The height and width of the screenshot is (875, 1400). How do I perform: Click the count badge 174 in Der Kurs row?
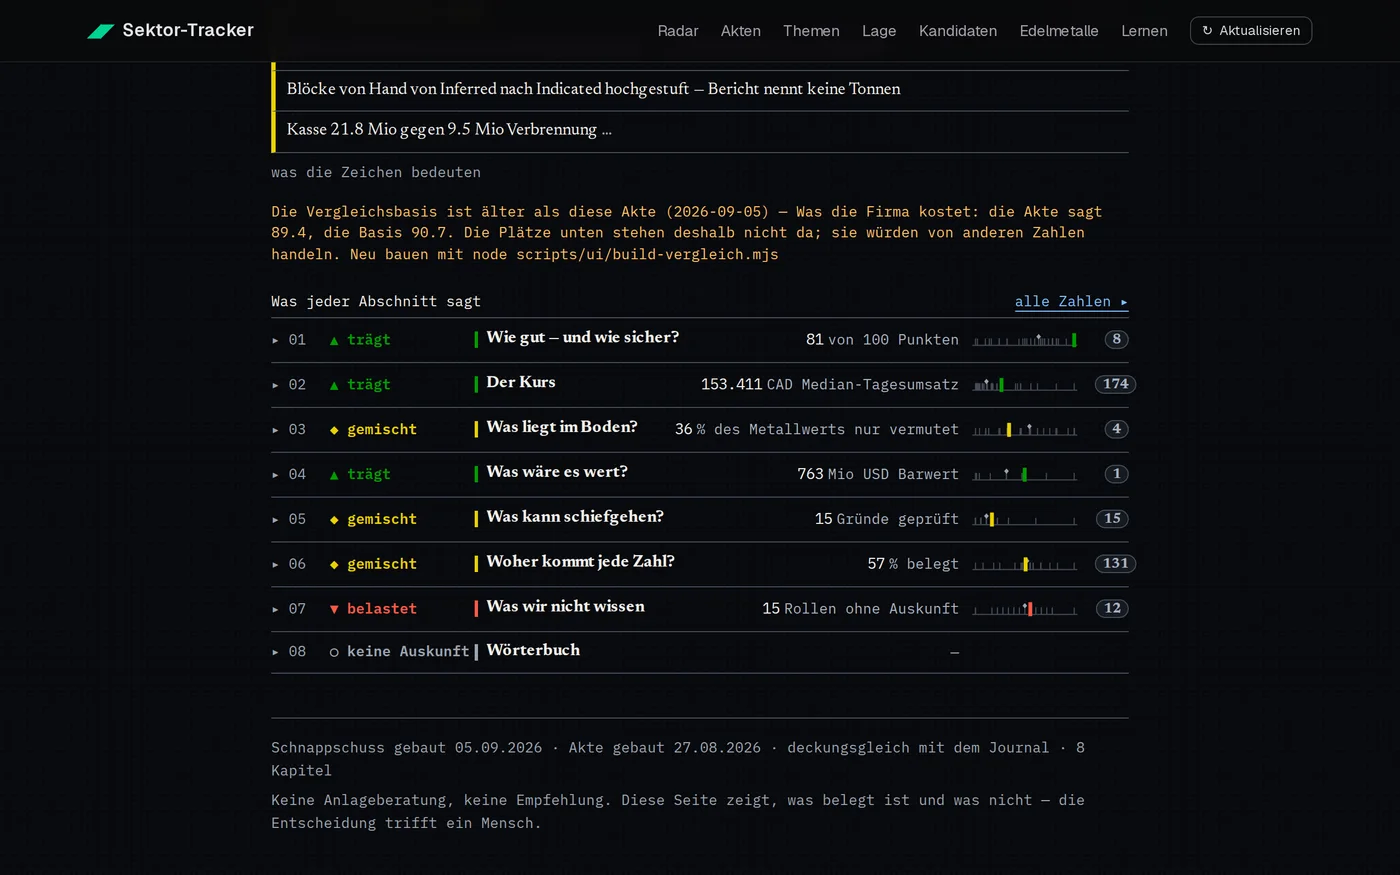pyautogui.click(x=1115, y=384)
